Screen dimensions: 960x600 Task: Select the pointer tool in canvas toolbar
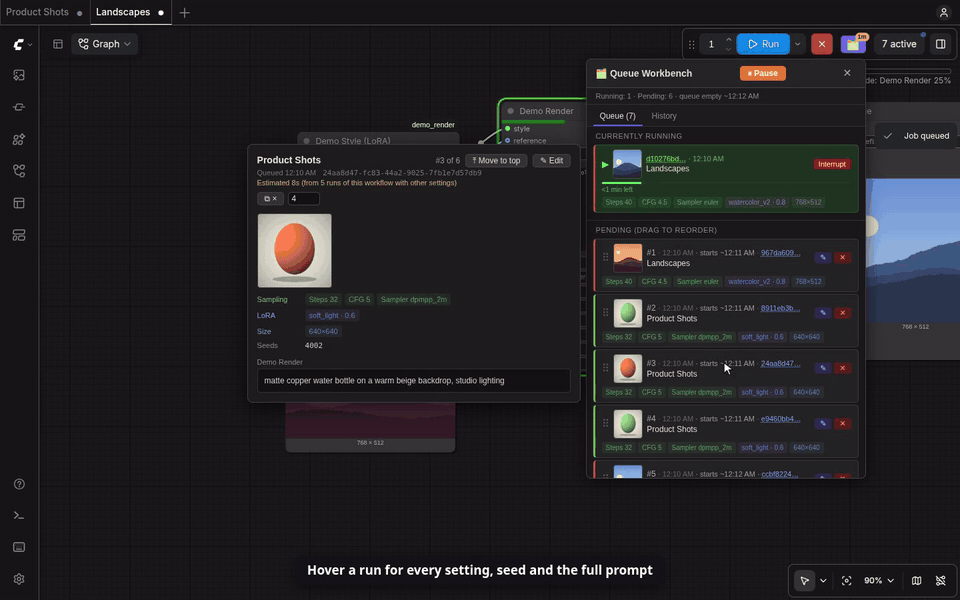point(804,580)
